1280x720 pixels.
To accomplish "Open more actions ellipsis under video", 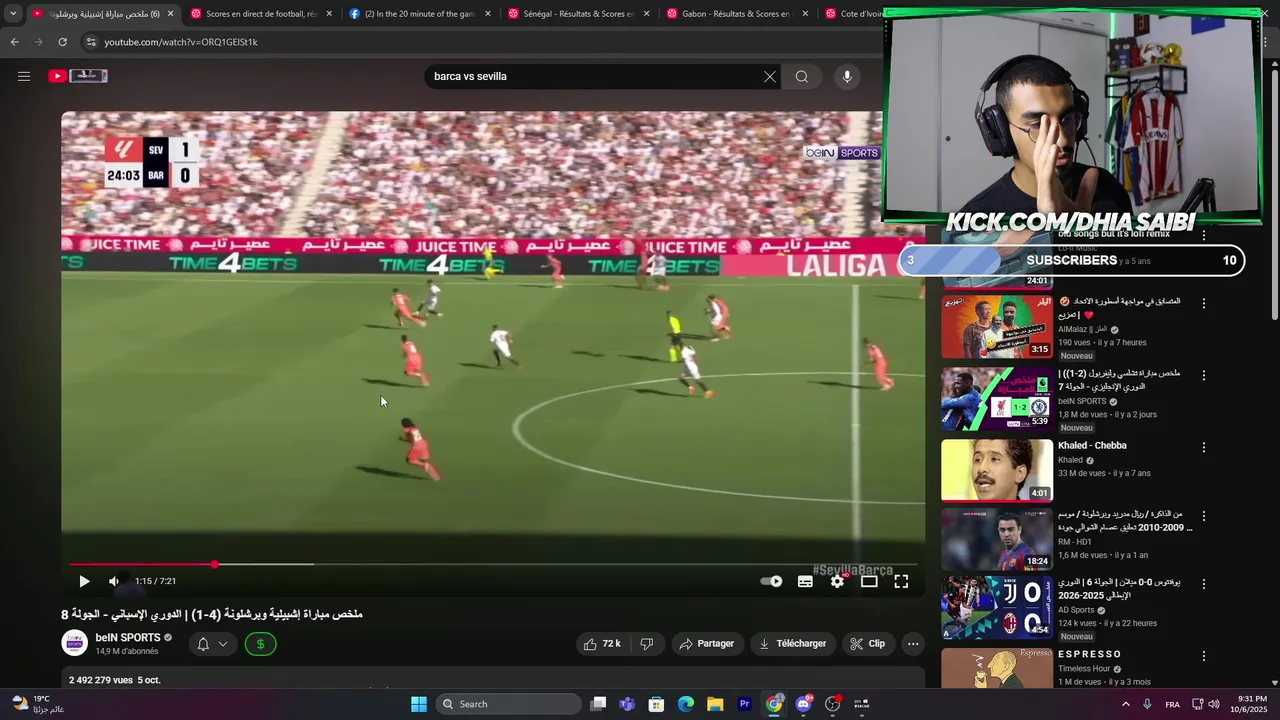I will pyautogui.click(x=913, y=644).
